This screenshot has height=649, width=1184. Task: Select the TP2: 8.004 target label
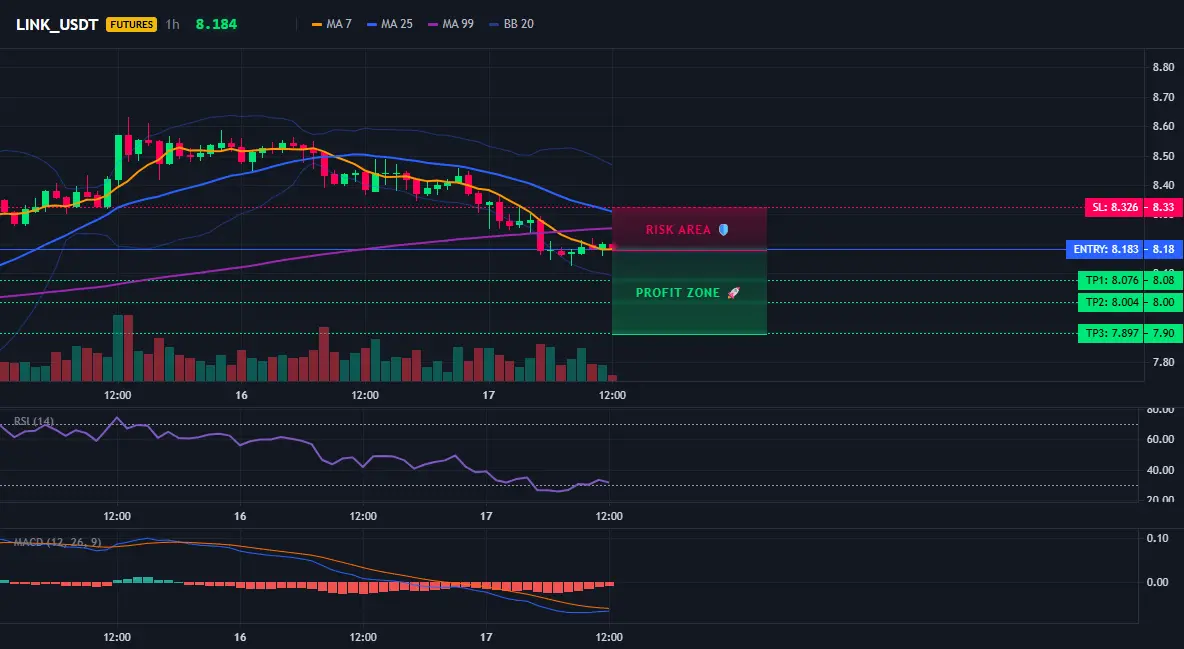point(1111,302)
